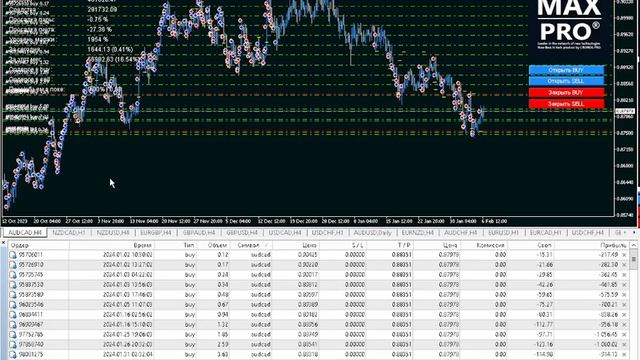The height and width of the screenshot is (360, 640).
Task: Click the order icon of the 2.59 lot row
Action: click(x=13, y=344)
